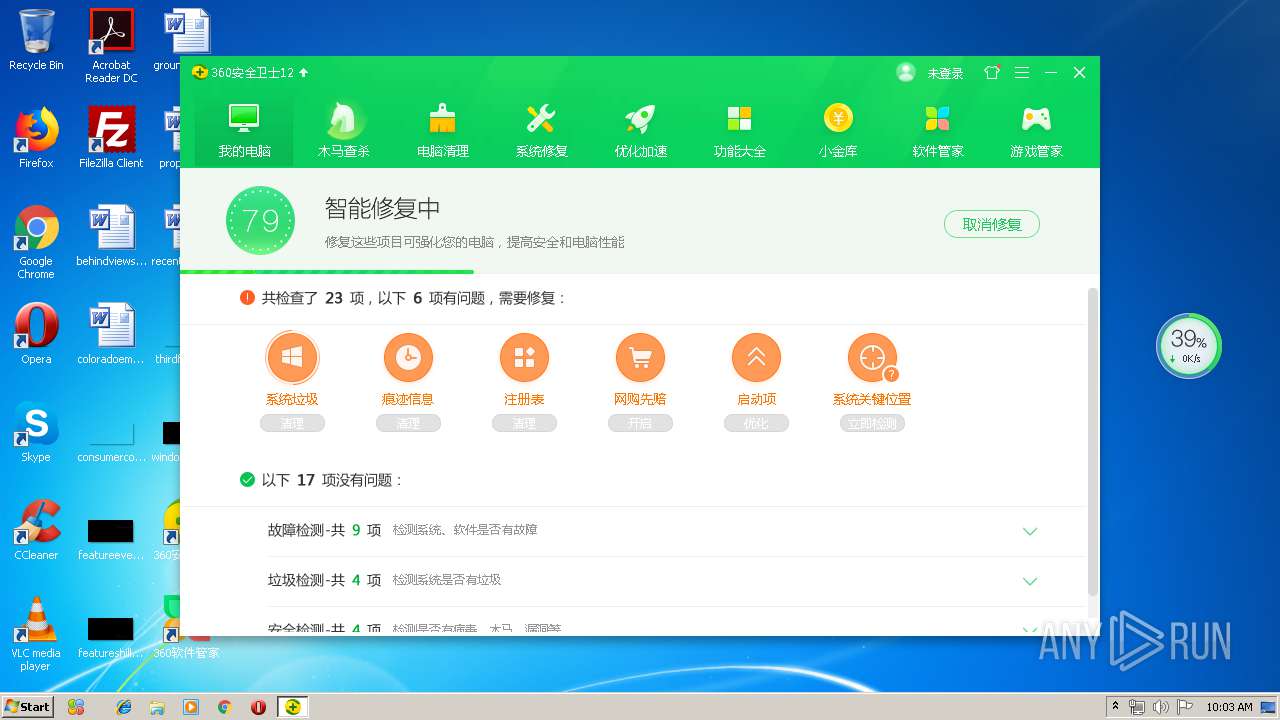Click the 故障检测-共 9 项 row text
The height and width of the screenshot is (720, 1280).
pos(324,530)
